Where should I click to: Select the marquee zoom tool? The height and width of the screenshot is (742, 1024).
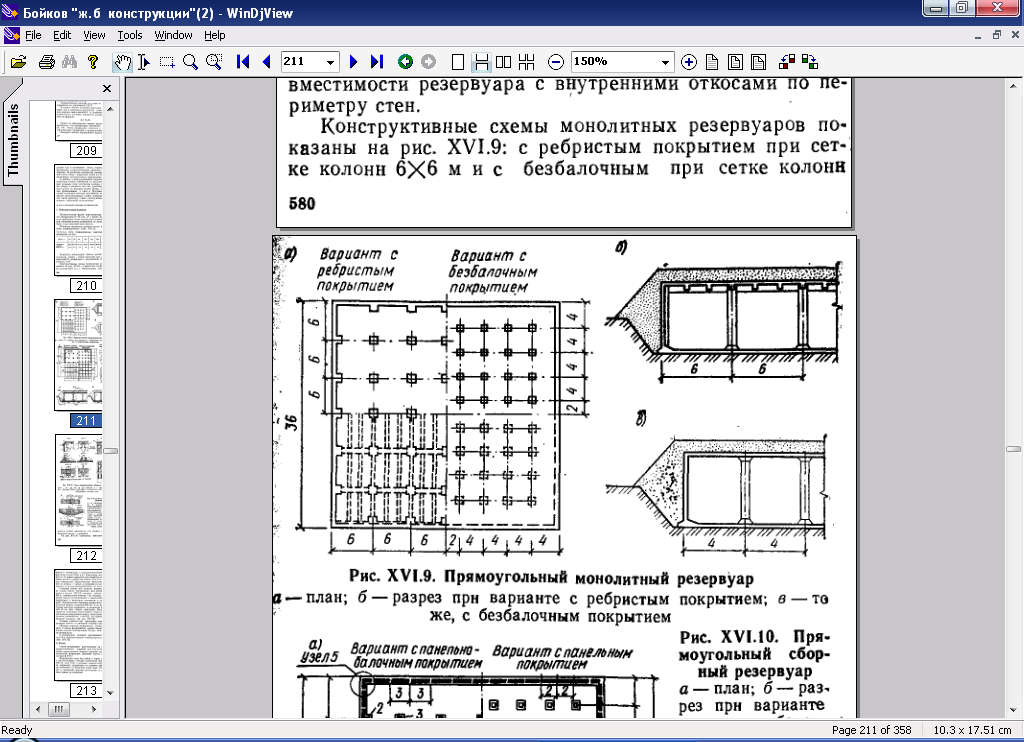pos(214,62)
